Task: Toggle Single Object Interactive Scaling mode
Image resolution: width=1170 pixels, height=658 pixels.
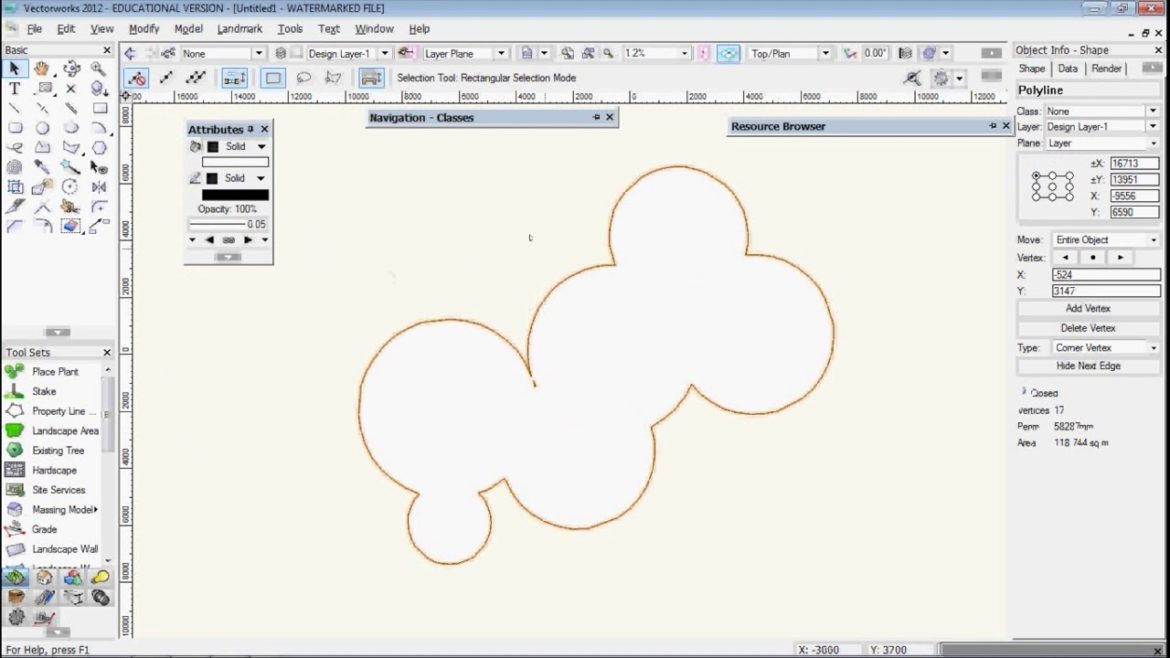Action: pos(166,78)
